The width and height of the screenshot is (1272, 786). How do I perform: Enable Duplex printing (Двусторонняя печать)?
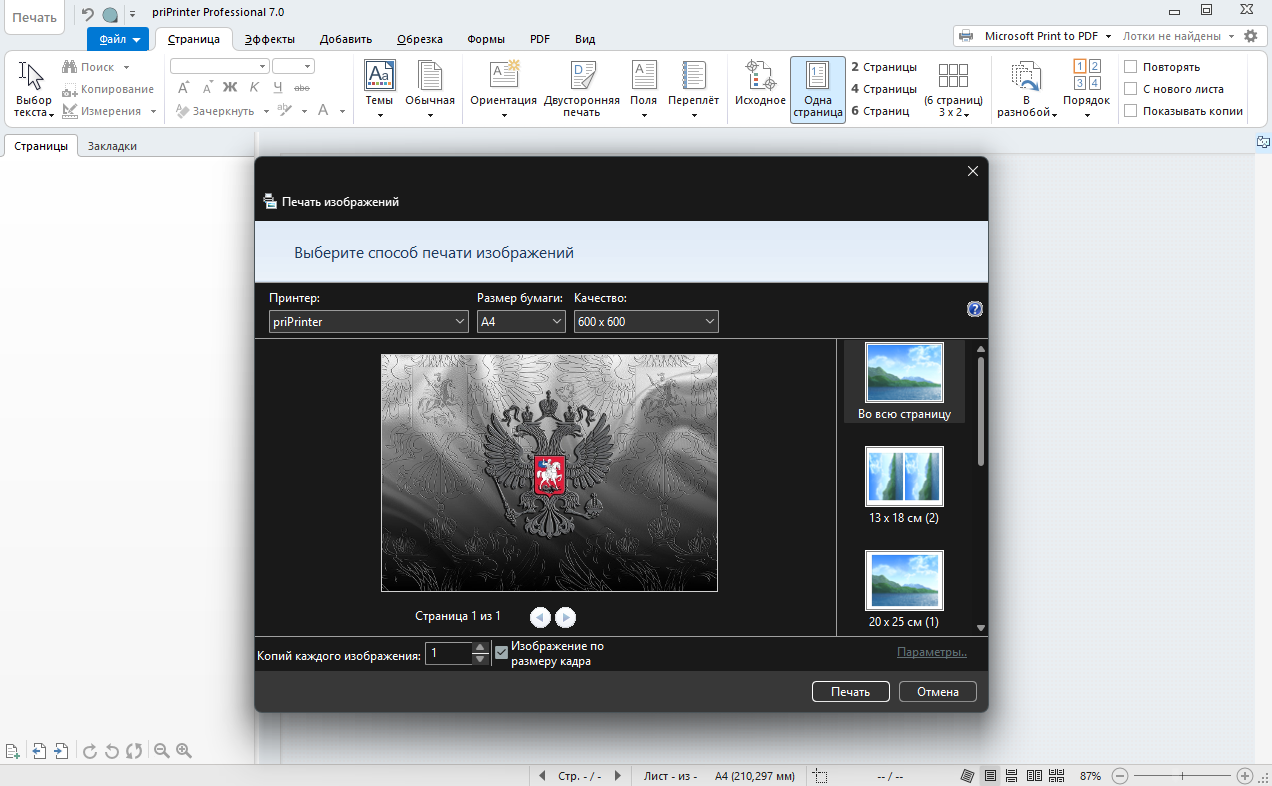coord(582,89)
